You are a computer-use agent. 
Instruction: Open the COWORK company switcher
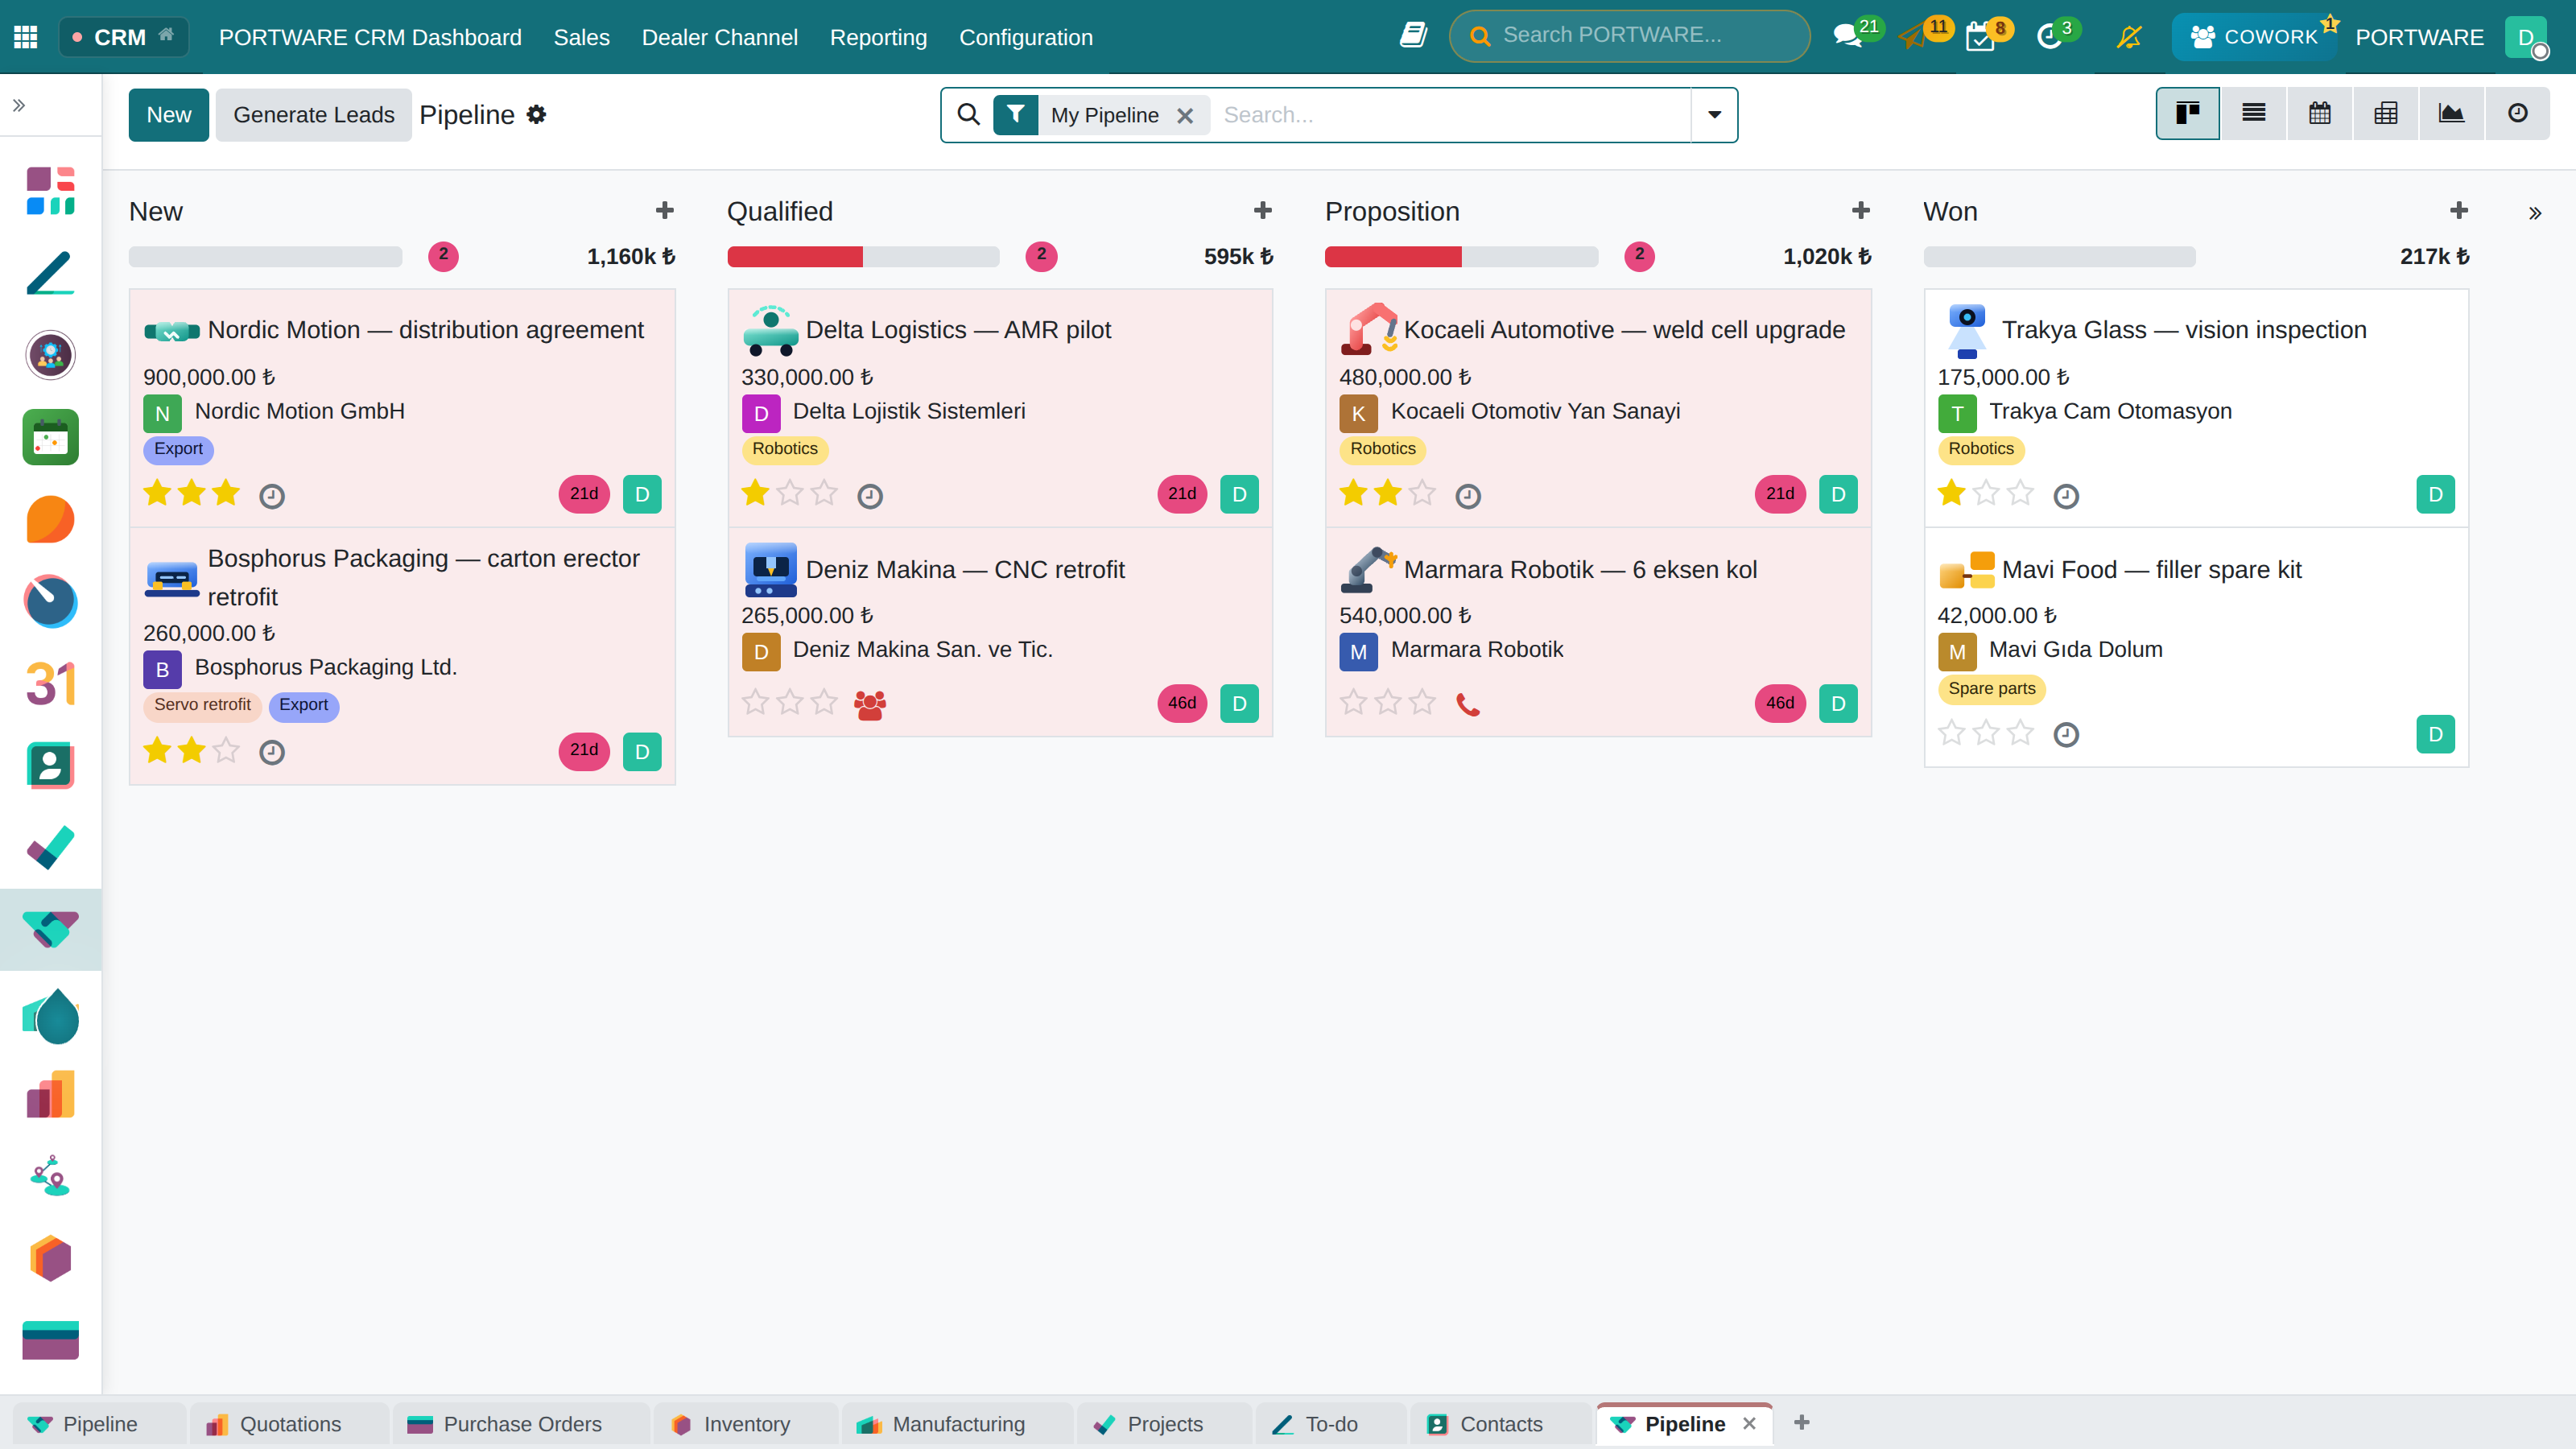click(2254, 37)
